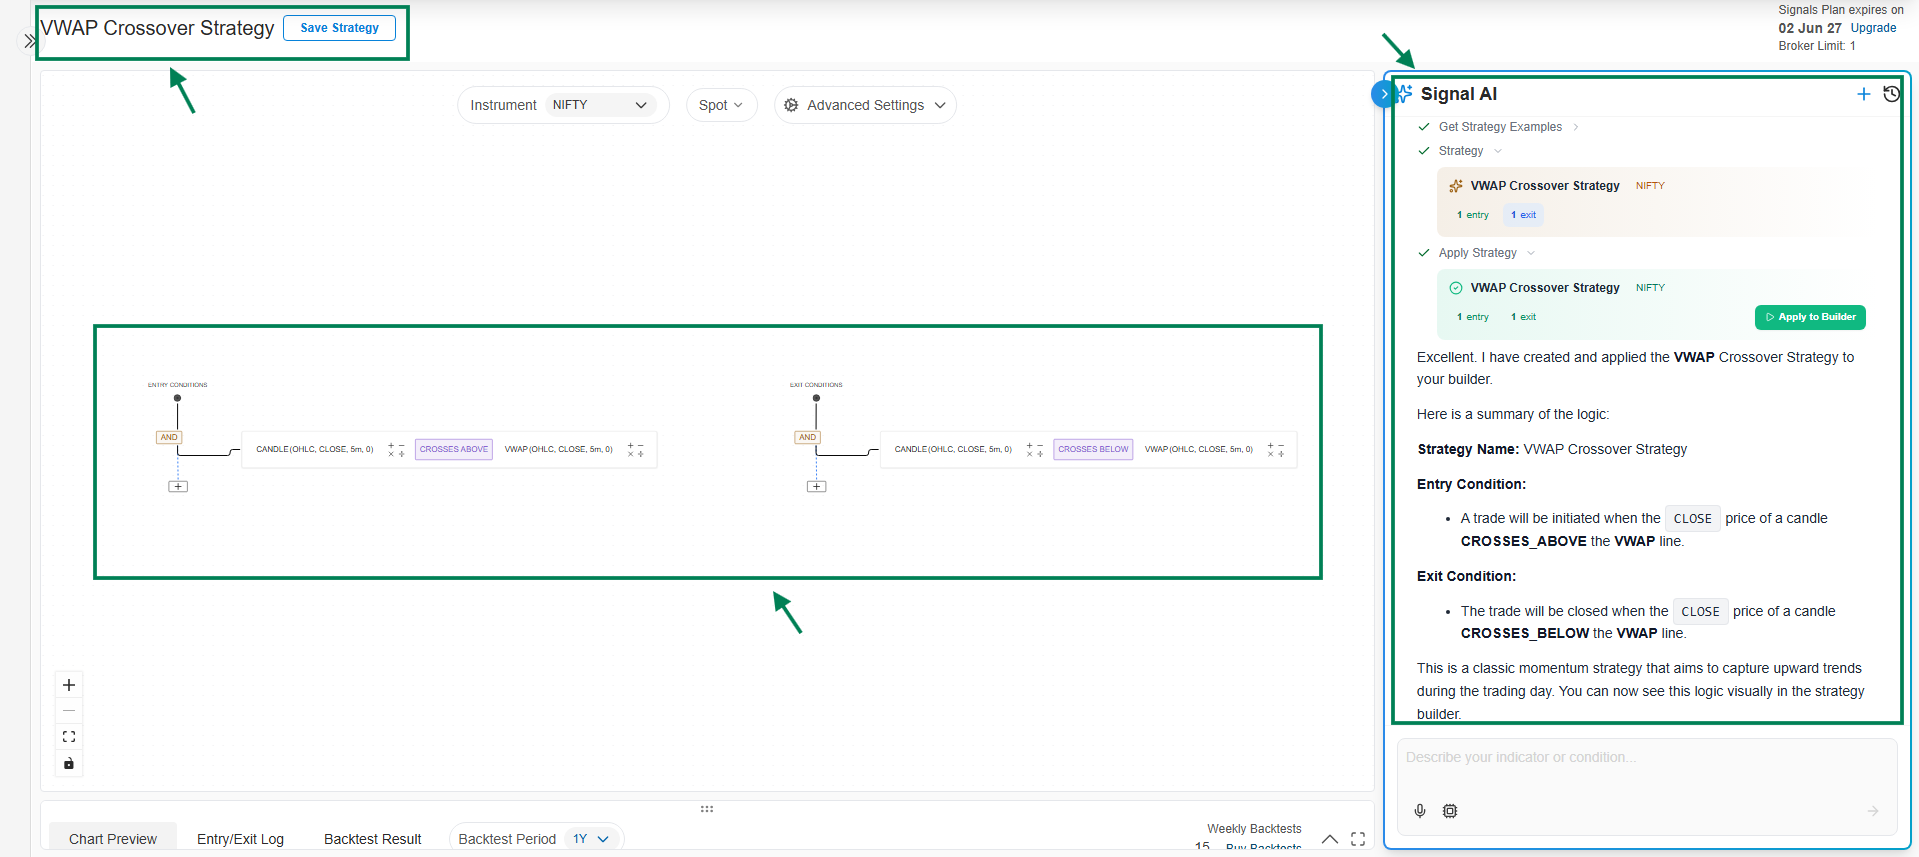Image resolution: width=1919 pixels, height=857 pixels.
Task: Click the microphone icon in chat input
Action: coord(1420,811)
